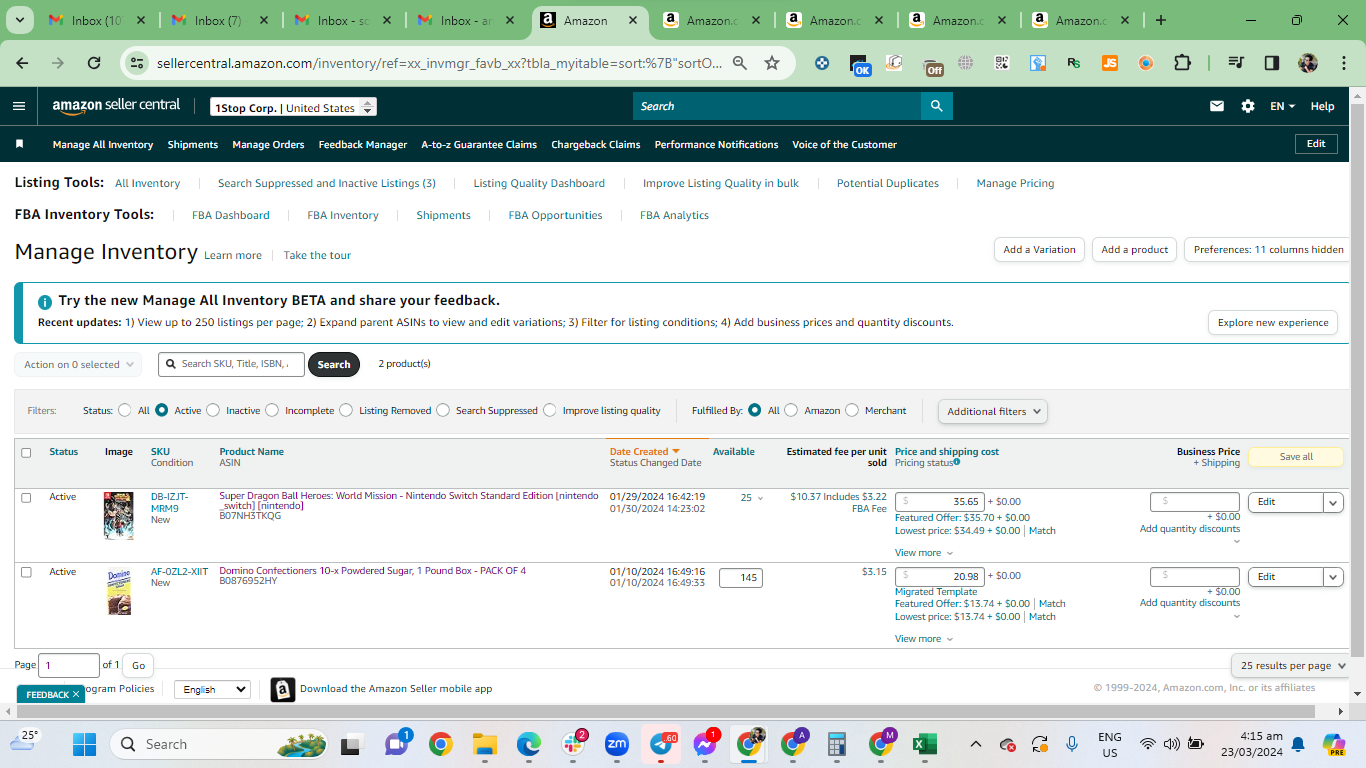1366x768 pixels.
Task: Open Calculator from the Windows taskbar
Action: tap(837, 744)
